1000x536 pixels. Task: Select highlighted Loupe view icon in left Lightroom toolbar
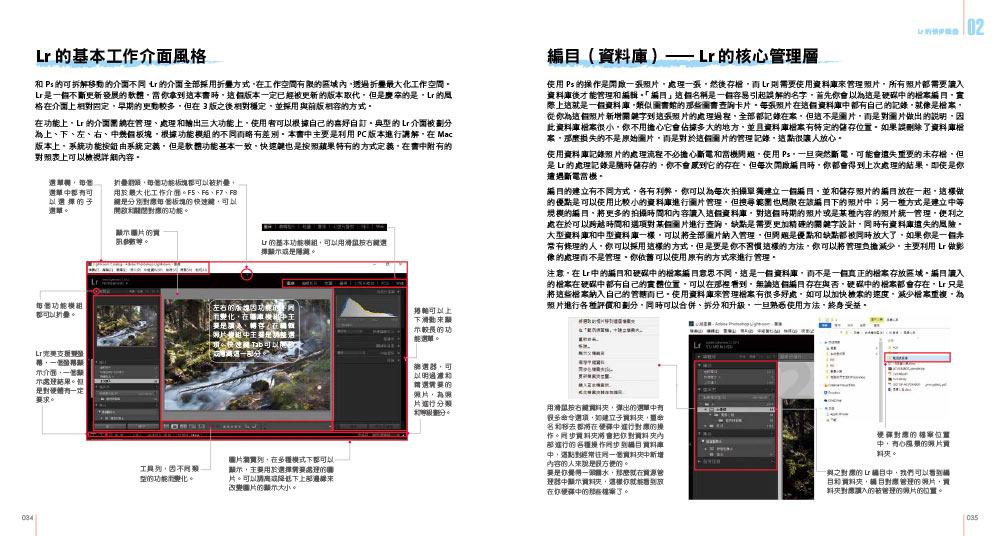coord(174,426)
